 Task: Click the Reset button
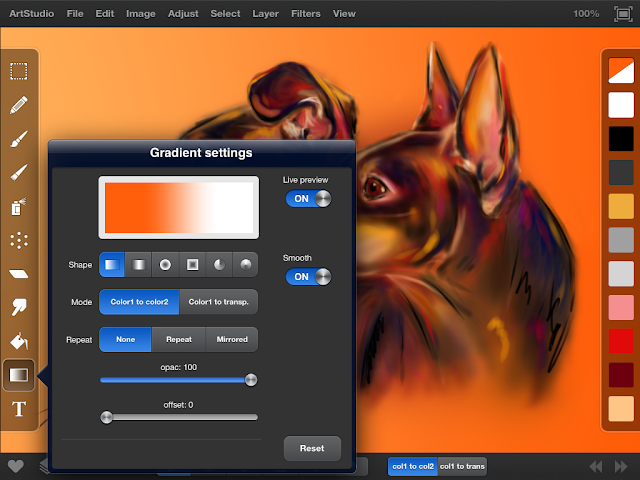[x=312, y=448]
